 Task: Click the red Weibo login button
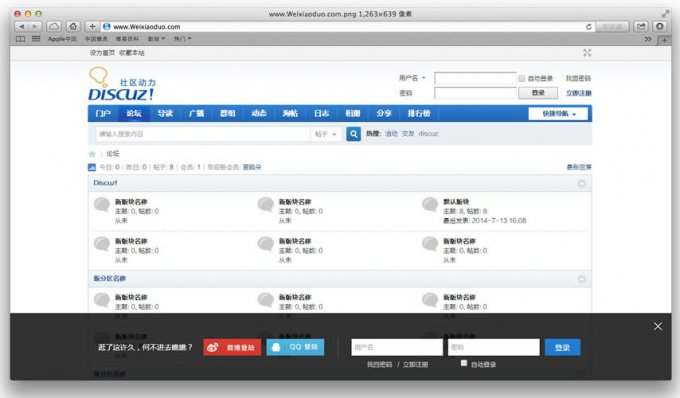click(x=232, y=347)
